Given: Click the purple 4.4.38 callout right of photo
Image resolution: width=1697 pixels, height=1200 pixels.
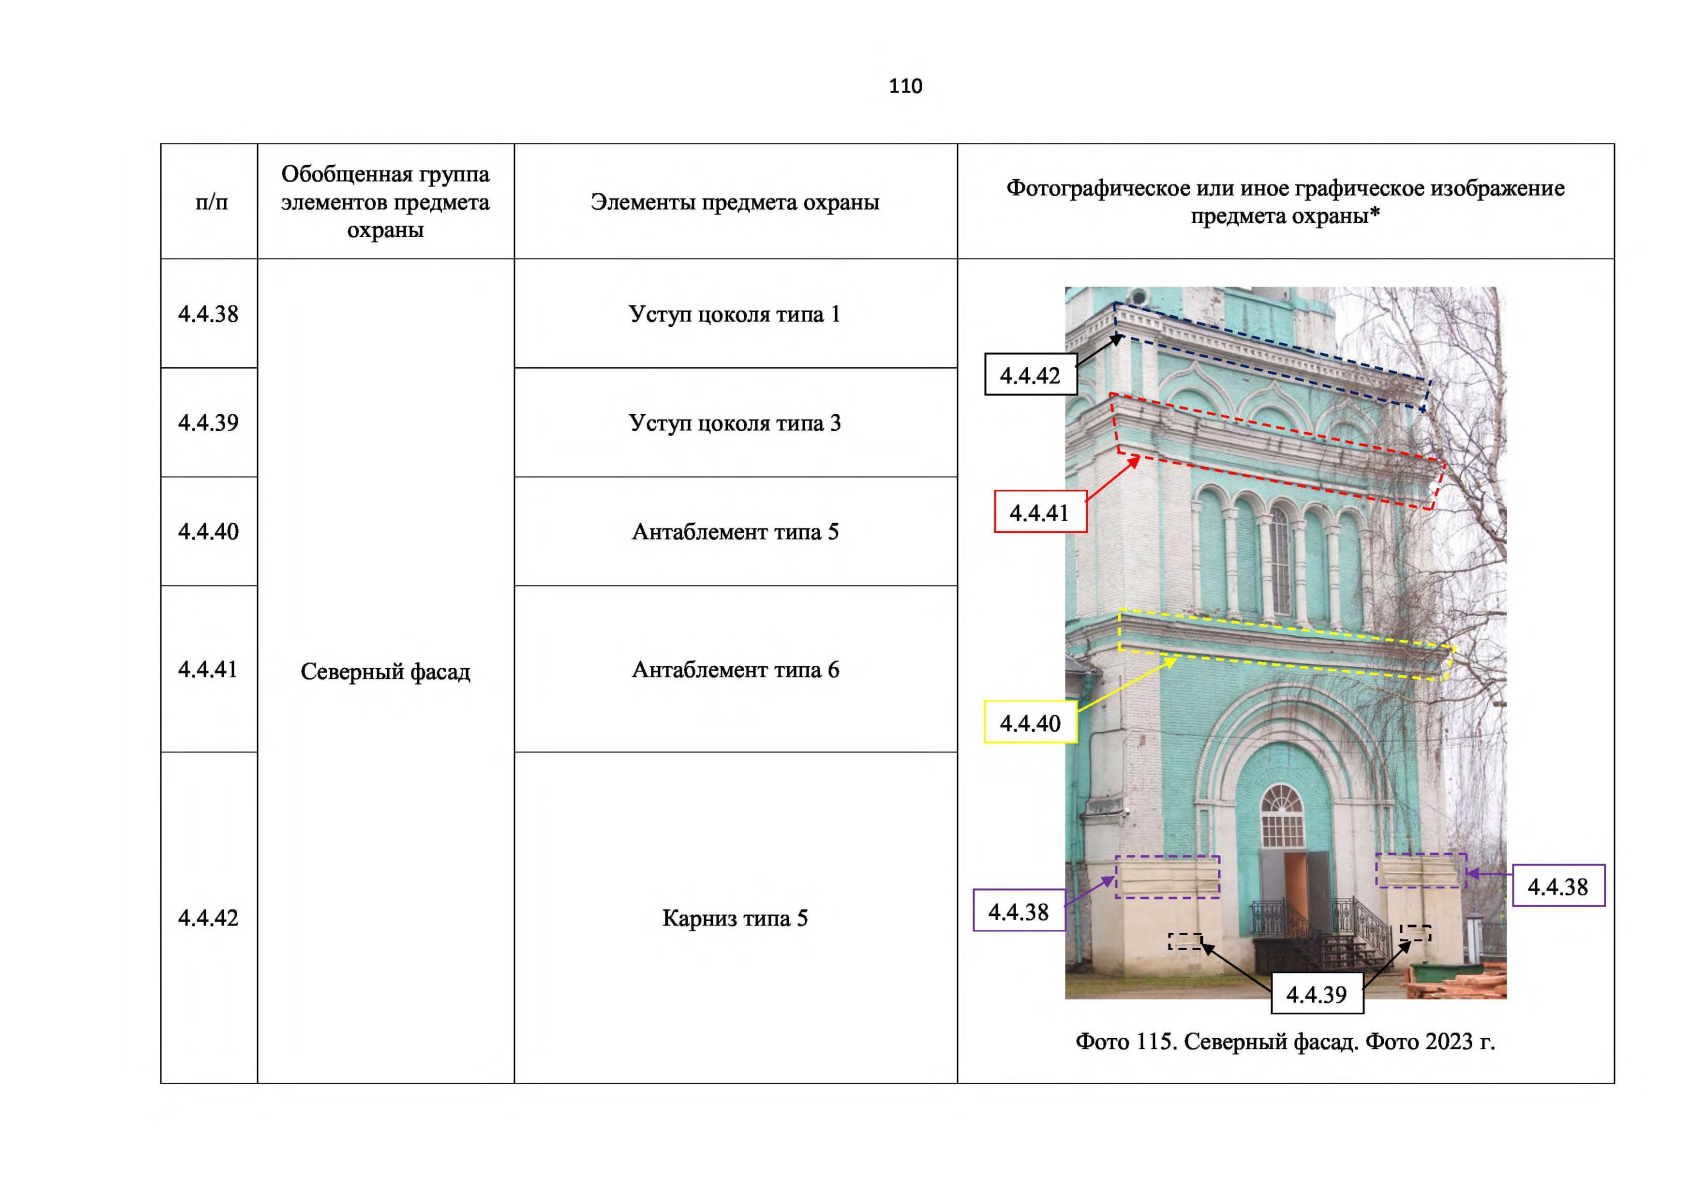Looking at the screenshot, I should pyautogui.click(x=1557, y=886).
